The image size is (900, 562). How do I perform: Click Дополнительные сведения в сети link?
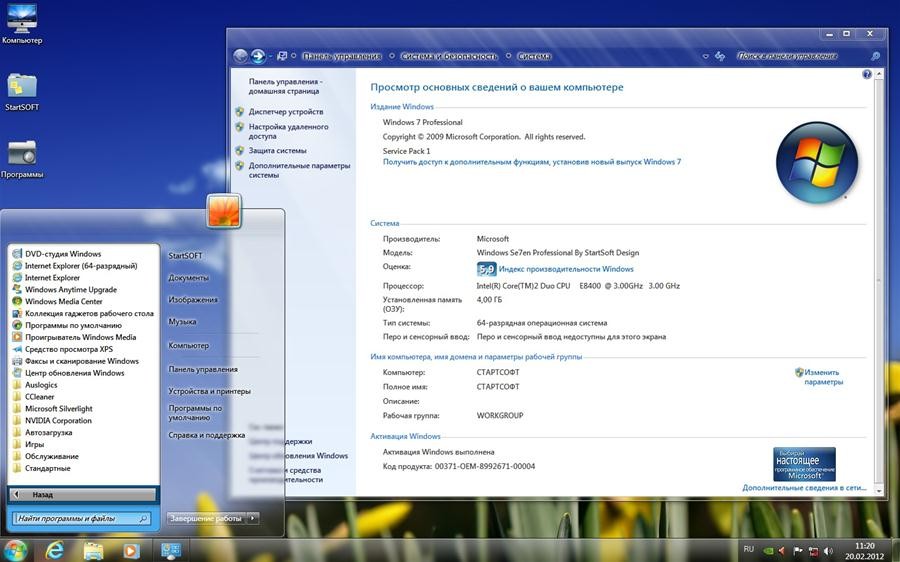coord(804,487)
